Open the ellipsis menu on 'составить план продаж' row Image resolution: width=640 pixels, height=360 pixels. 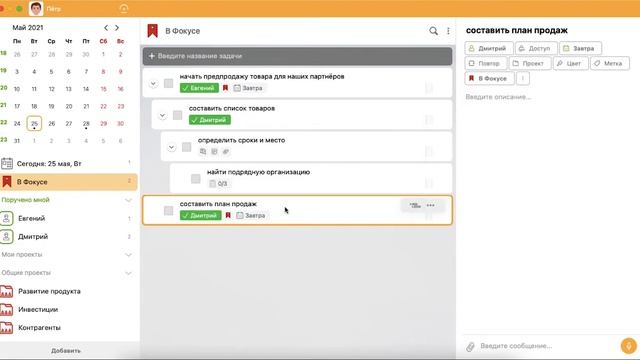pos(431,205)
